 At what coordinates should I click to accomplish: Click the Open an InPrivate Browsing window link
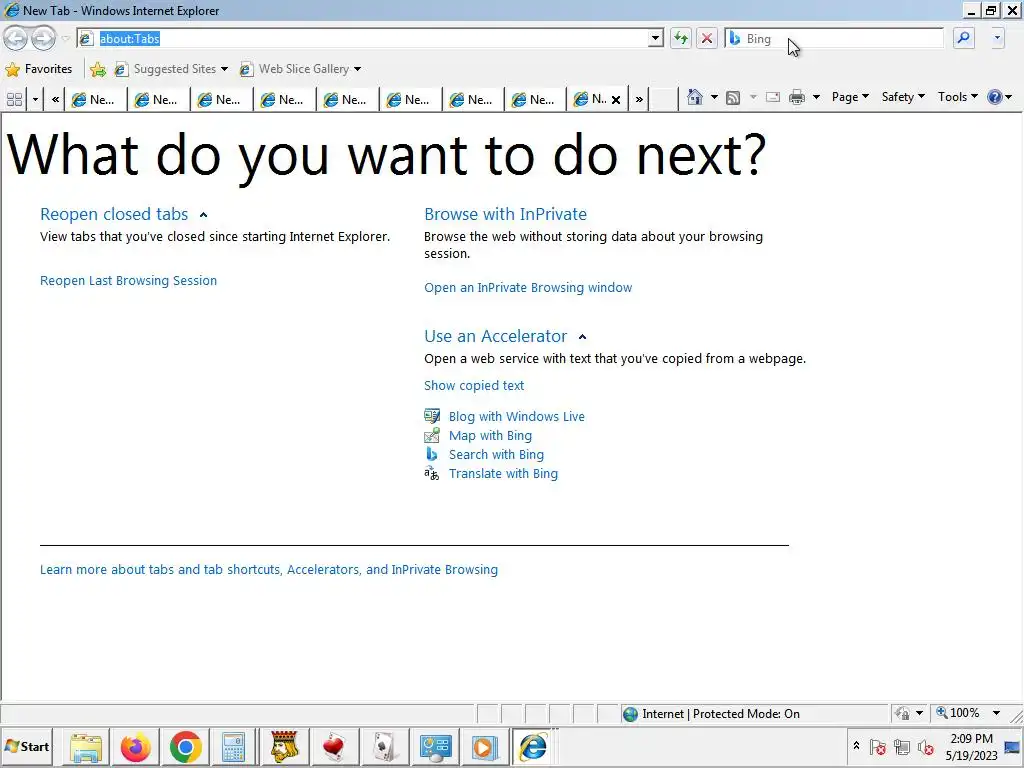click(x=528, y=287)
